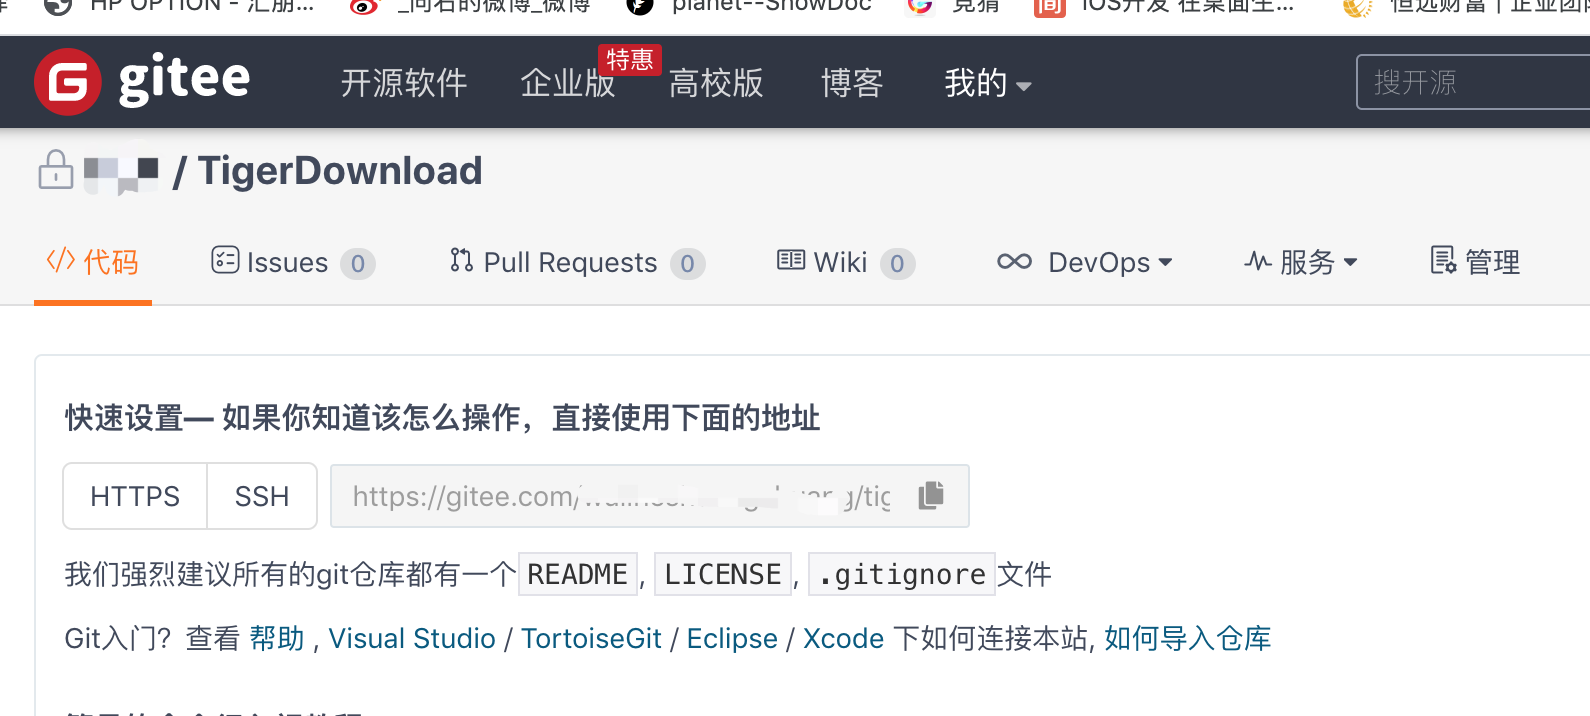This screenshot has width=1590, height=716.
Task: Open the 管理 tab
Action: click(x=1475, y=262)
